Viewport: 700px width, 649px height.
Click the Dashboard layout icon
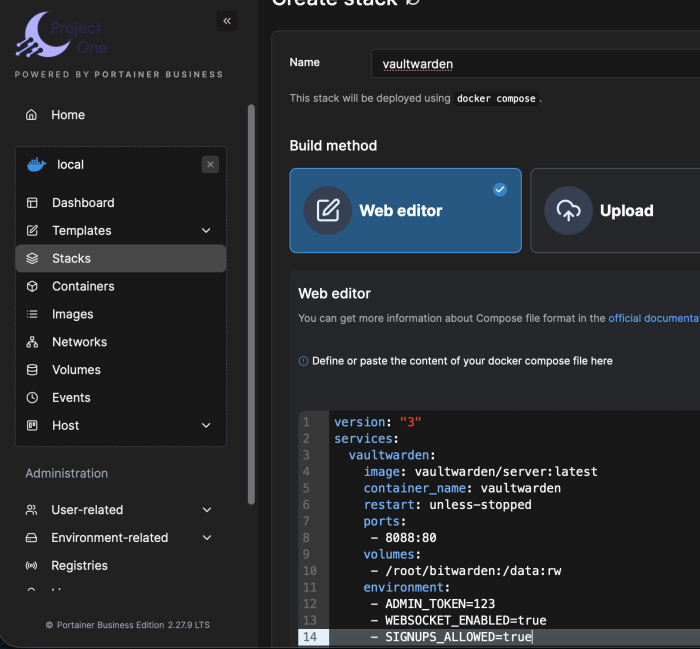(x=32, y=203)
